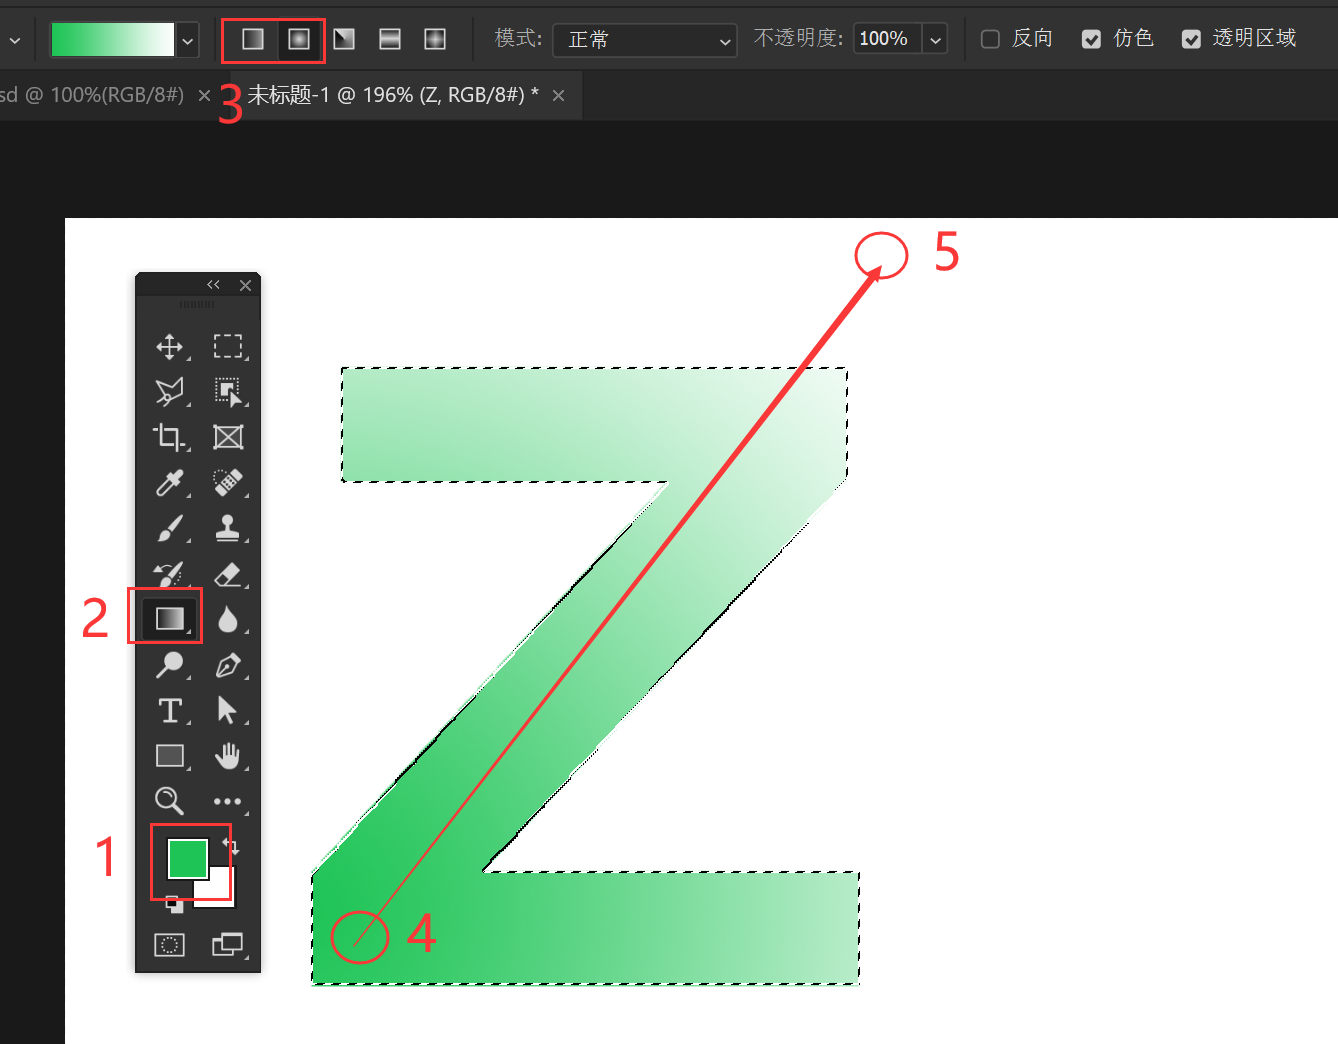Select the Rectangular Marquee tool
Viewport: 1338px width, 1044px height.
coord(228,347)
